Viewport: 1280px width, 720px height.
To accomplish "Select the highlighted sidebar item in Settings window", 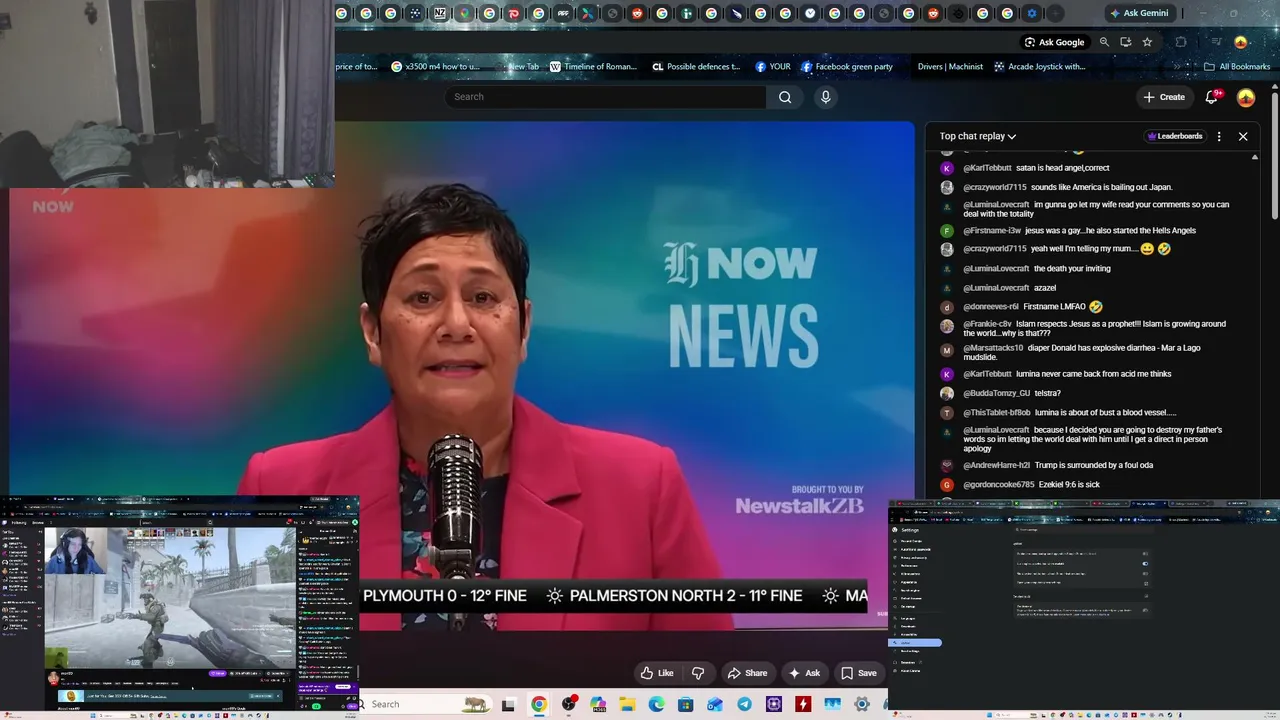I will pyautogui.click(x=915, y=642).
